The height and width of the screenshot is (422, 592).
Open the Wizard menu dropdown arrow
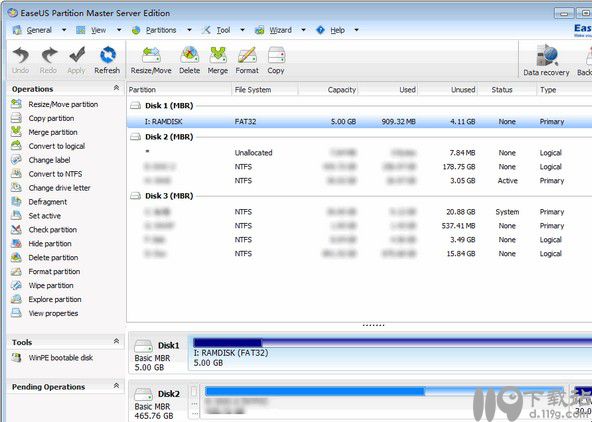(x=303, y=30)
